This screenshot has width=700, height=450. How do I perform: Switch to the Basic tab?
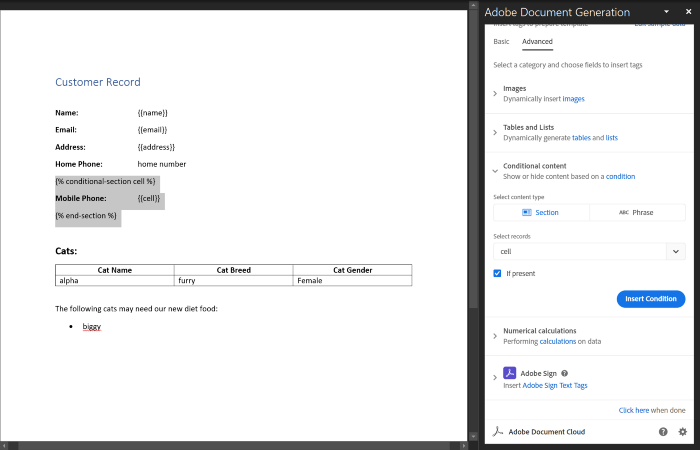tap(501, 42)
